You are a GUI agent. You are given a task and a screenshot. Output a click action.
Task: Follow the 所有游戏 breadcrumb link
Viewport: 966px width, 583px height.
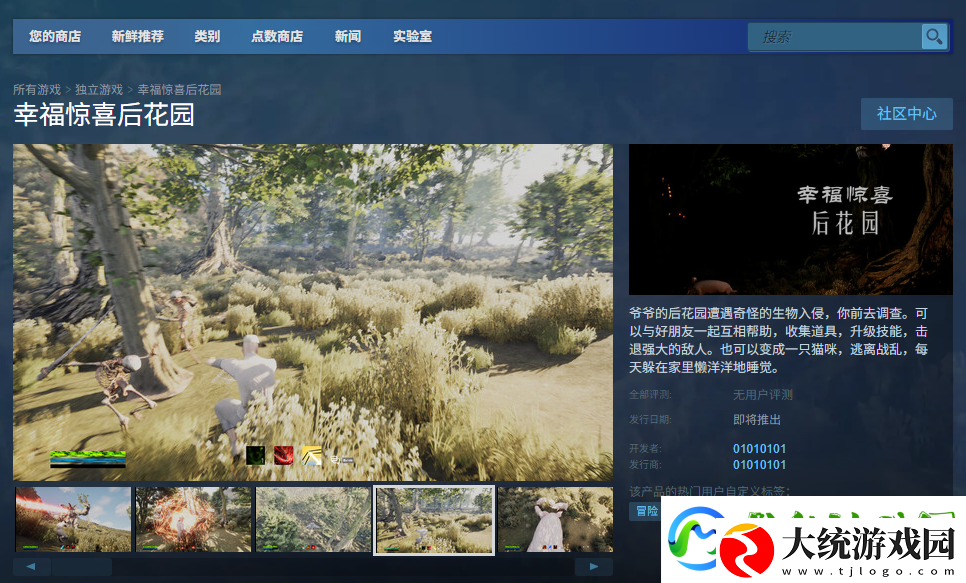pyautogui.click(x=37, y=89)
